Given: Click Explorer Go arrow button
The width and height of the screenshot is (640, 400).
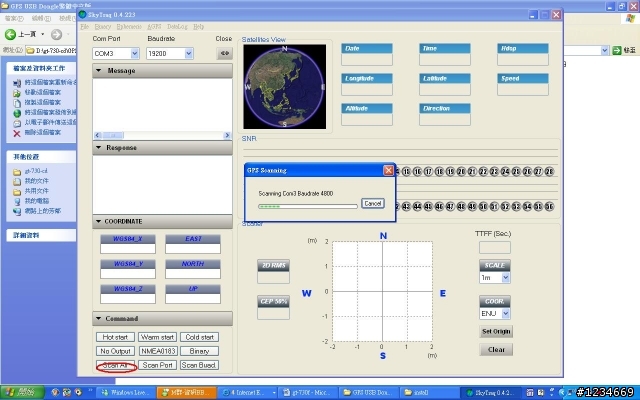Looking at the screenshot, I should pyautogui.click(x=617, y=50).
